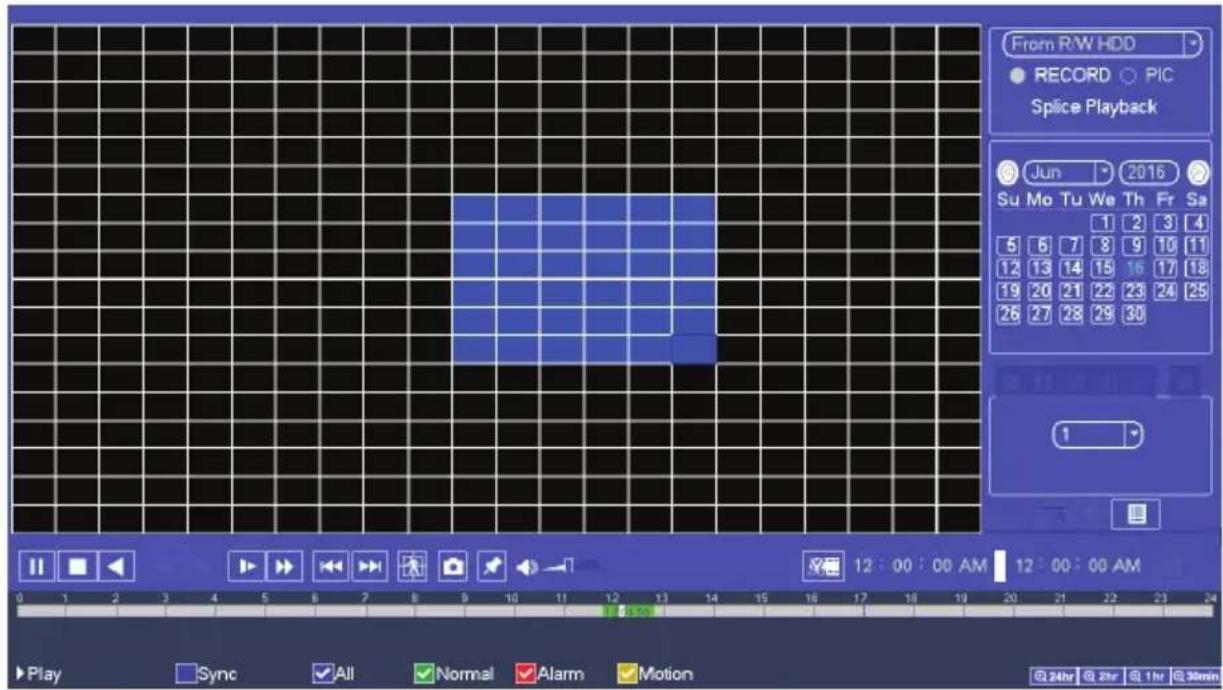The height and width of the screenshot is (690, 1223).
Task: Play video backward with the reverse arrow
Action: (x=115, y=567)
